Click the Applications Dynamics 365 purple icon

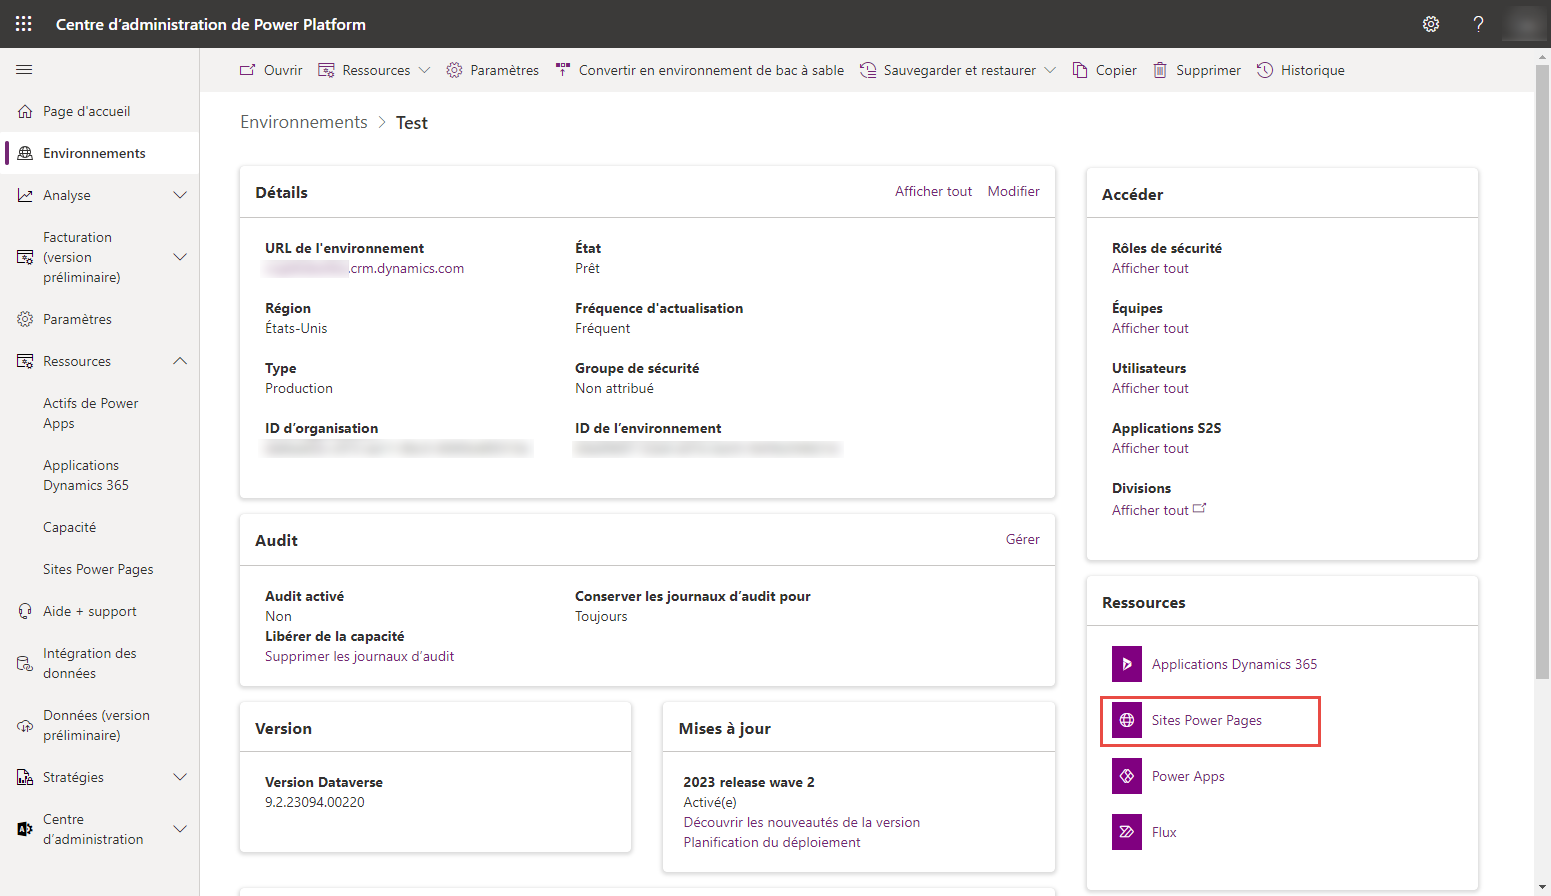point(1127,664)
